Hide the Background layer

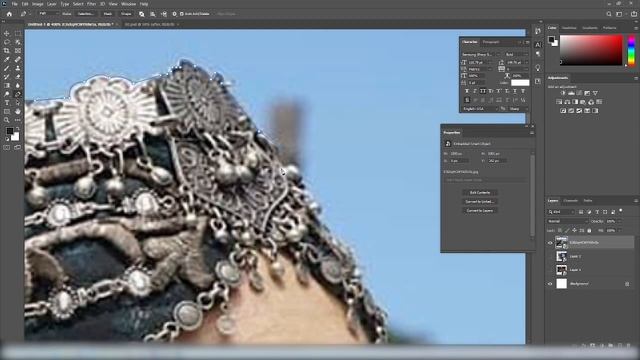click(550, 284)
